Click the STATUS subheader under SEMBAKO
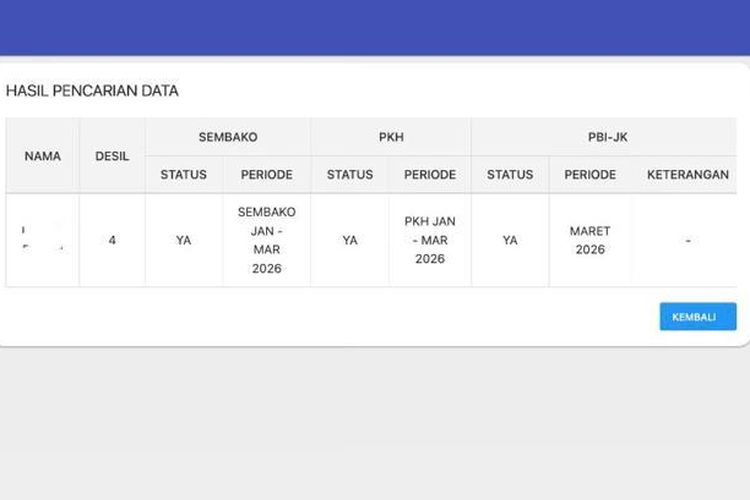The height and width of the screenshot is (500, 750). 184,174
